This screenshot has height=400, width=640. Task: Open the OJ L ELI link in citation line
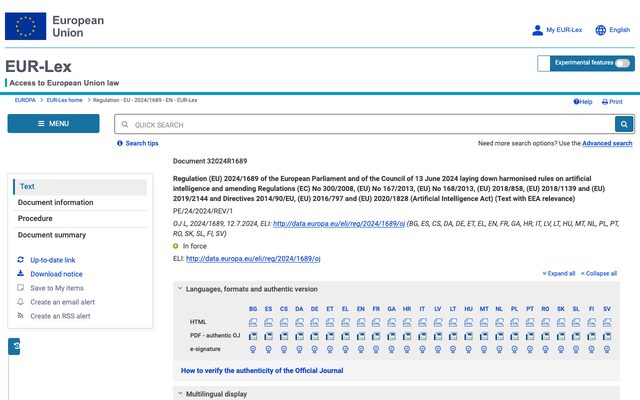[339, 224]
